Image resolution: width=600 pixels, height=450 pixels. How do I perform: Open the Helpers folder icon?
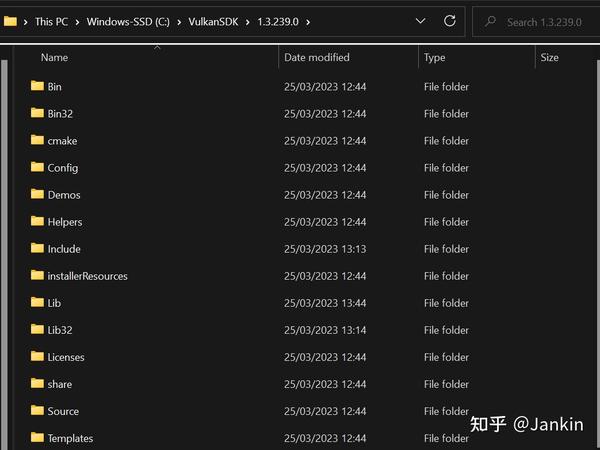tap(37, 221)
